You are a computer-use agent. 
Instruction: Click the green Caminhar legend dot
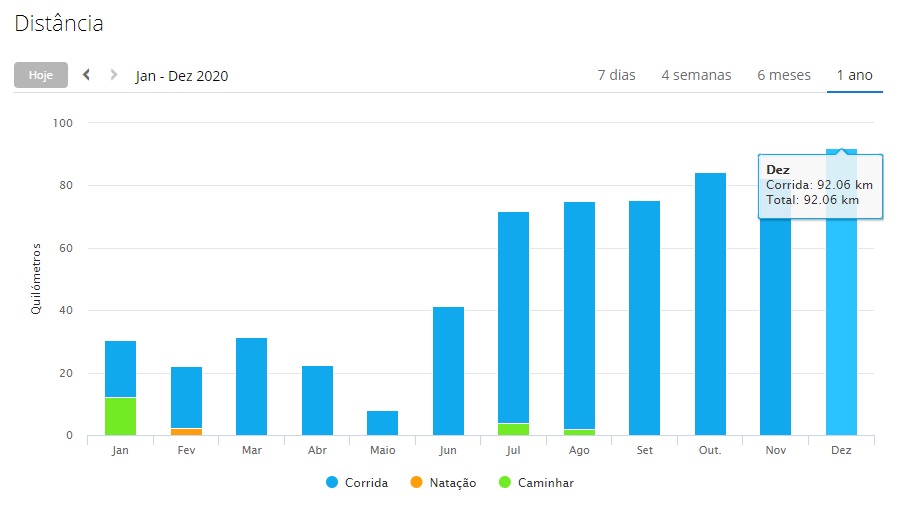tap(503, 483)
